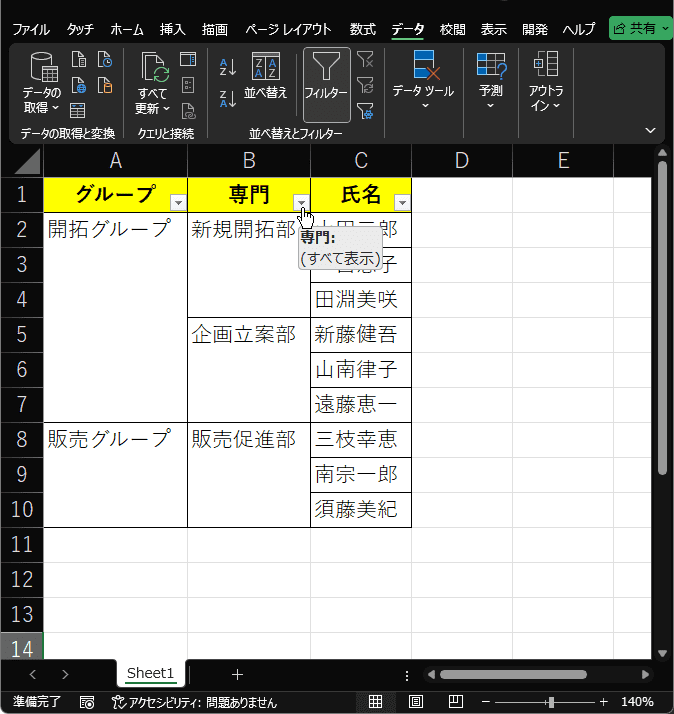Open the データの取得 get data icon
The image size is (674, 714).
coord(42,82)
